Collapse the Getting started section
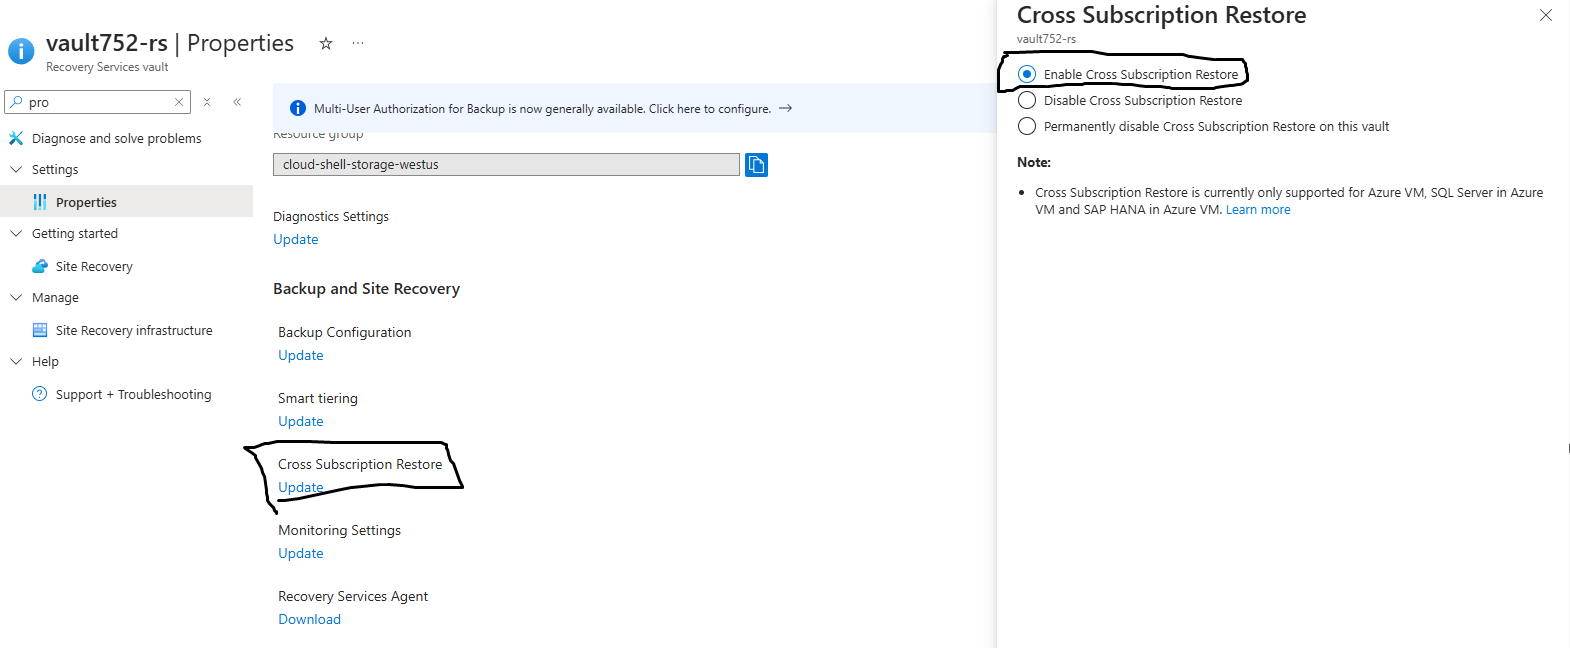 click(16, 233)
